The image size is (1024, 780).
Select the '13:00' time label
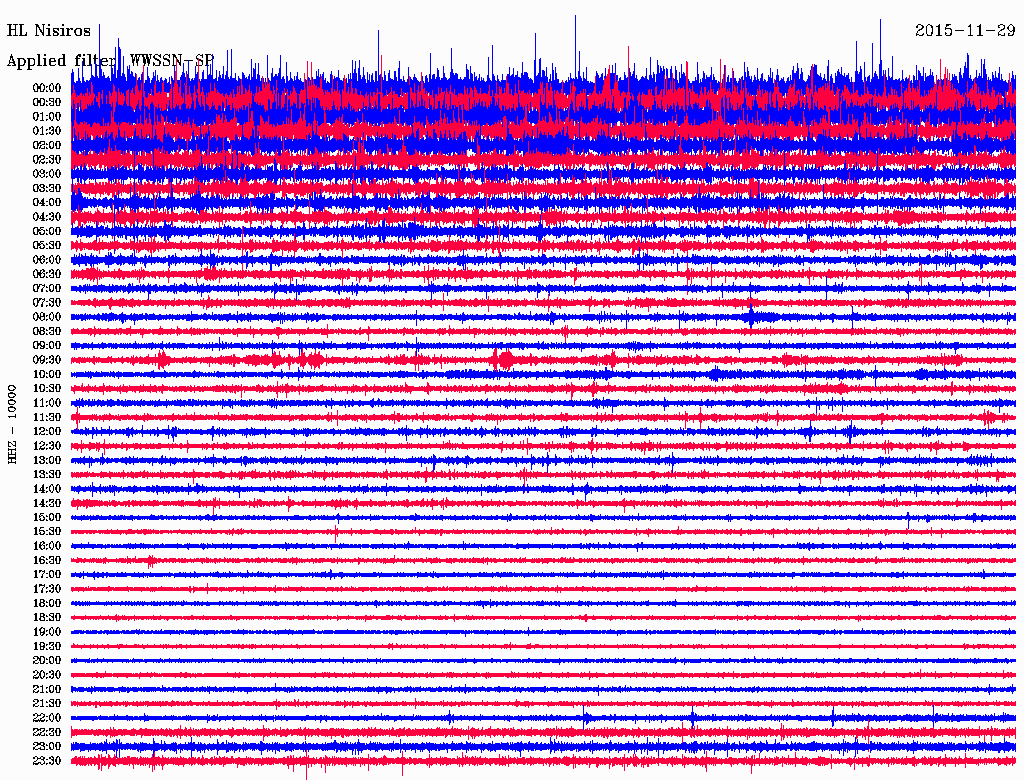click(47, 461)
